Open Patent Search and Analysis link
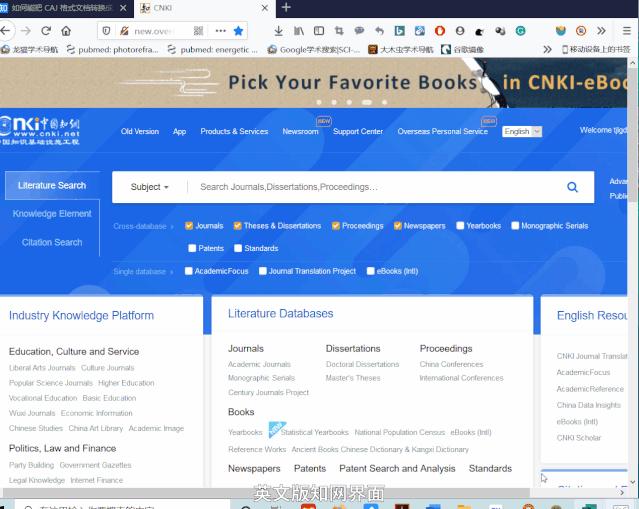Viewport: 639px width, 509px height. 397,469
